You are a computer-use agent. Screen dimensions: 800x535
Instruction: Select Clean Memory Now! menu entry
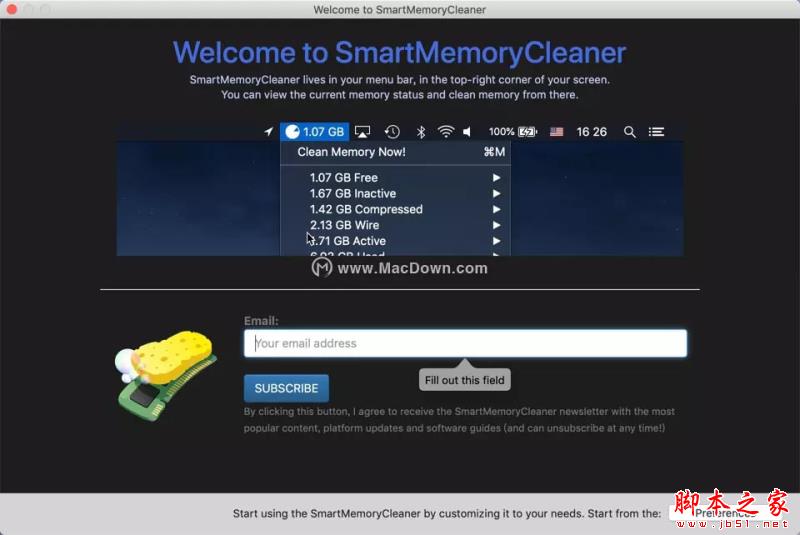pos(395,152)
